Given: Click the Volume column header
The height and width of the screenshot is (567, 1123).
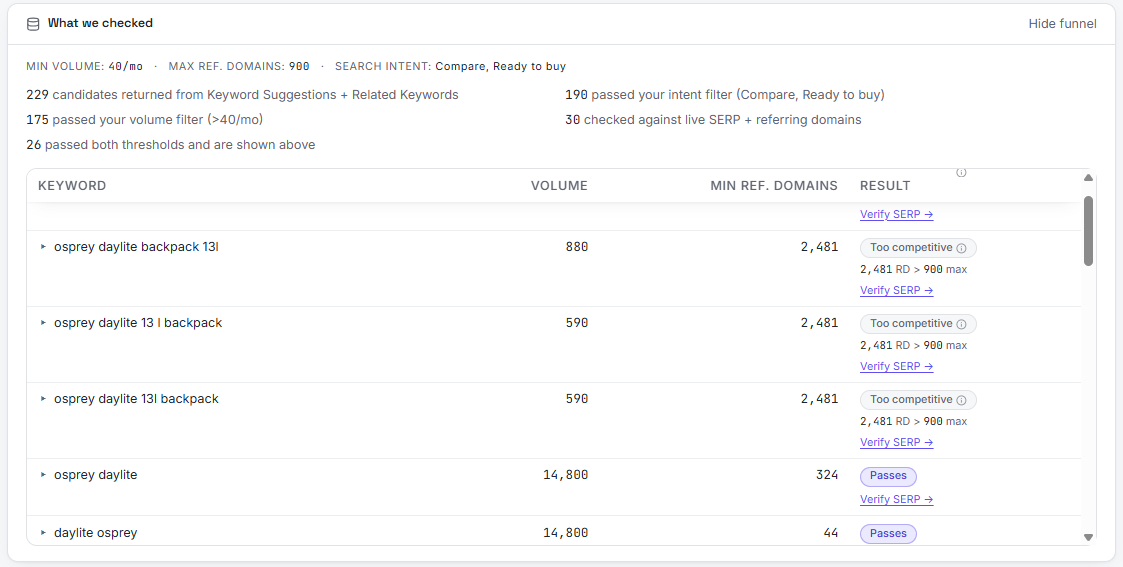Looking at the screenshot, I should [x=559, y=185].
